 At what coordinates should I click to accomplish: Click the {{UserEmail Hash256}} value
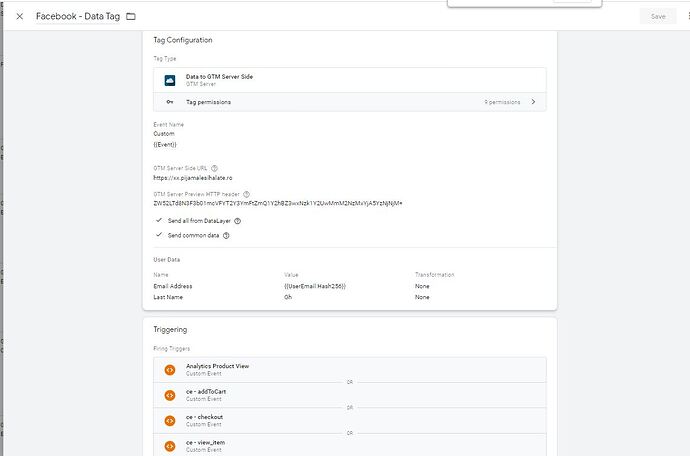point(315,286)
